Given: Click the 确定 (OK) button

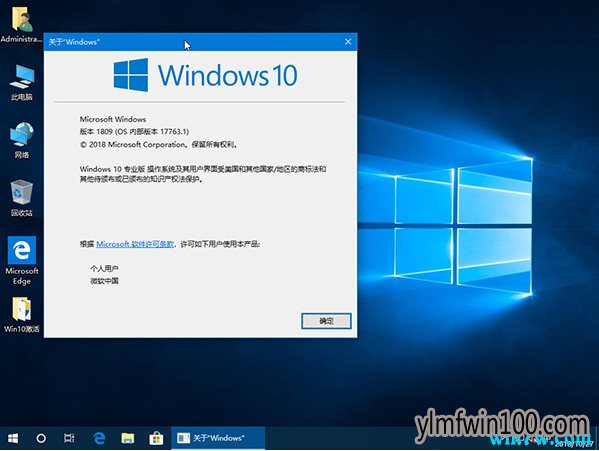Looking at the screenshot, I should (326, 321).
